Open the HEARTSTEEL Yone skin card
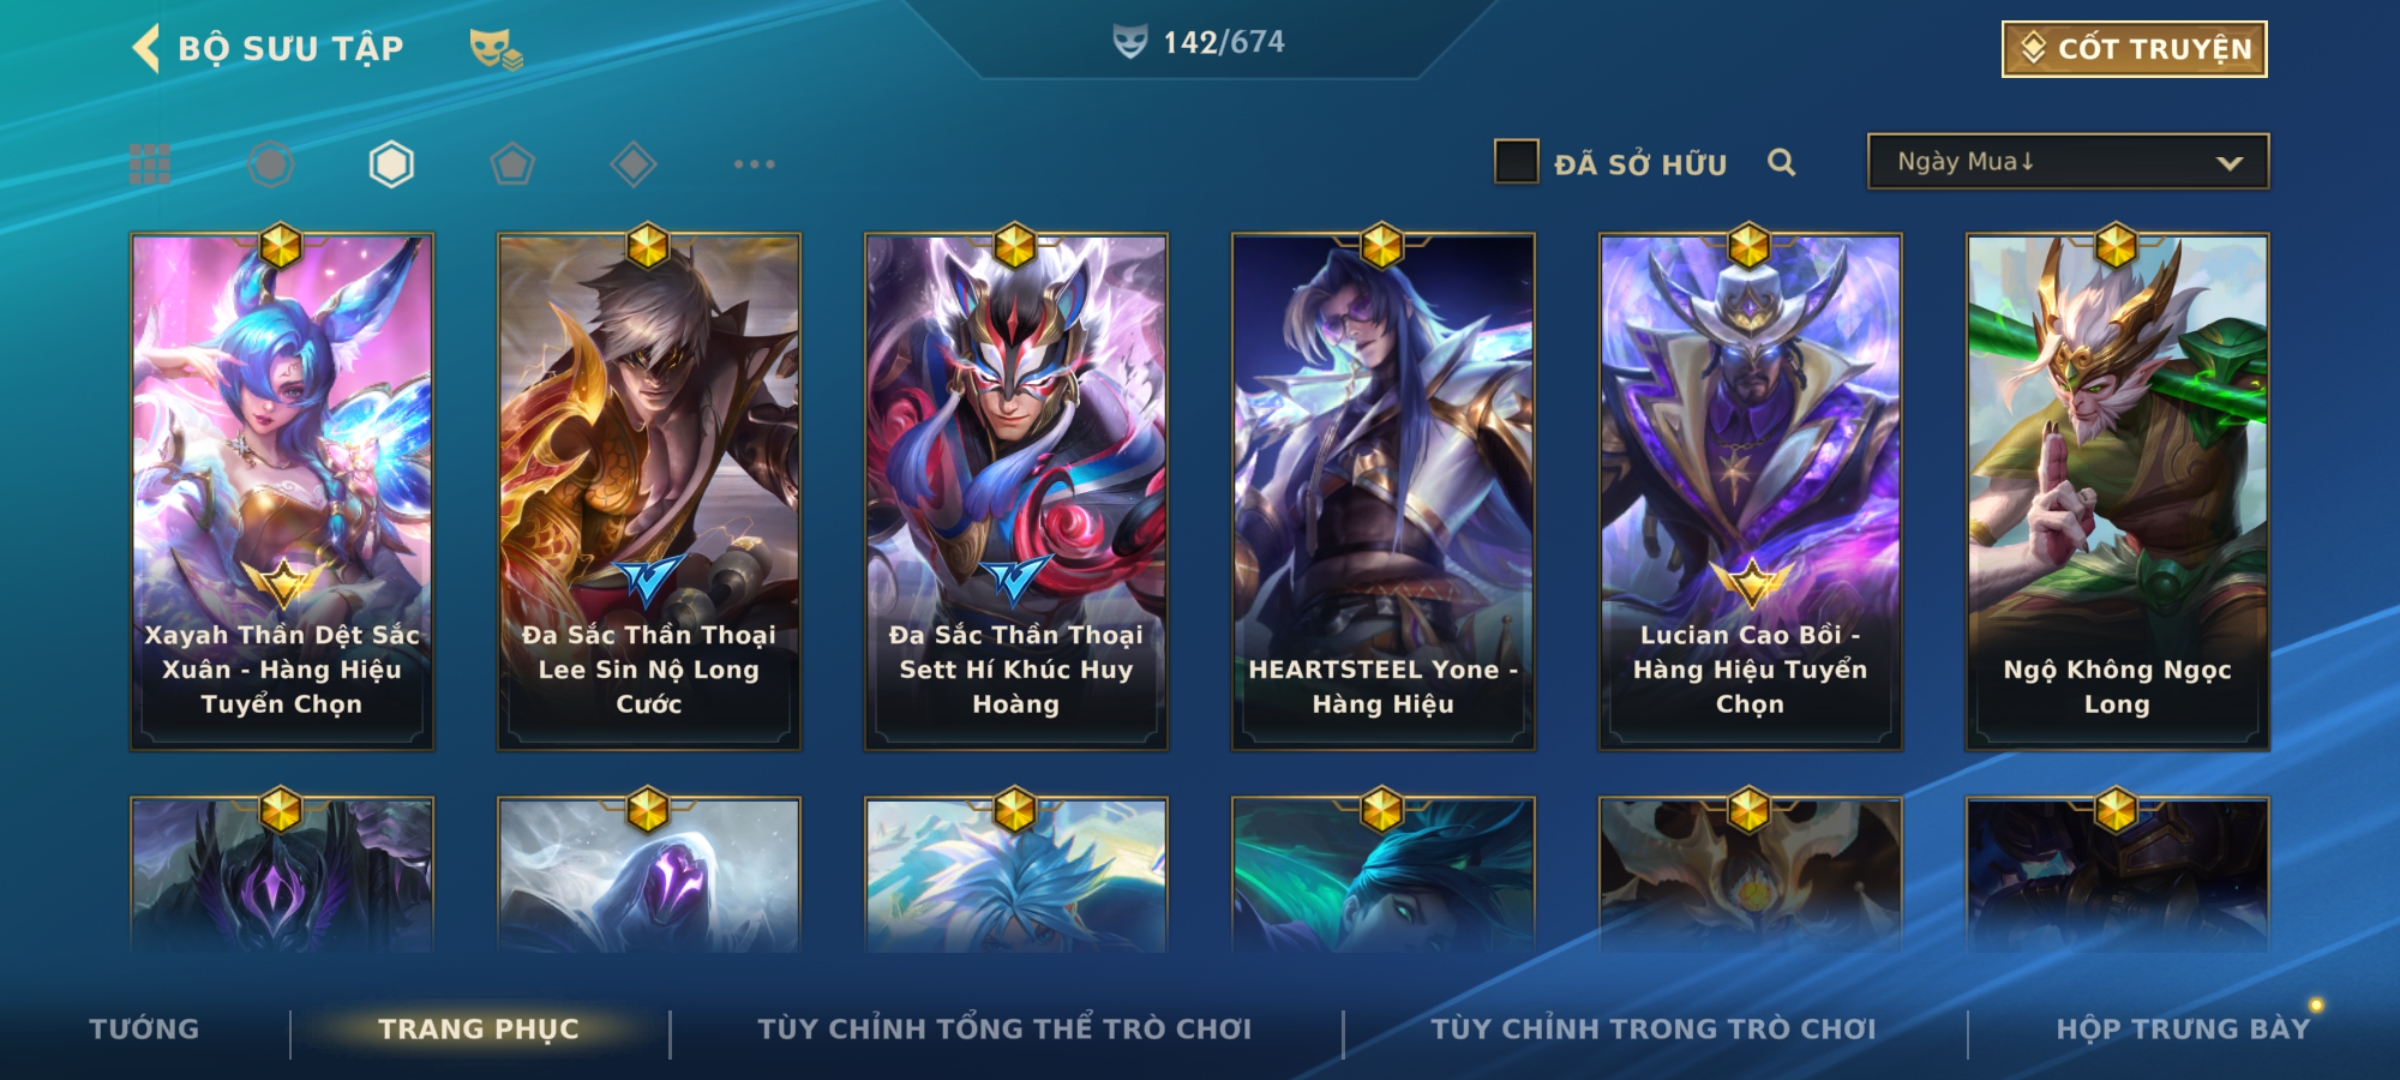Viewport: 2400px width, 1080px height. 1382,492
